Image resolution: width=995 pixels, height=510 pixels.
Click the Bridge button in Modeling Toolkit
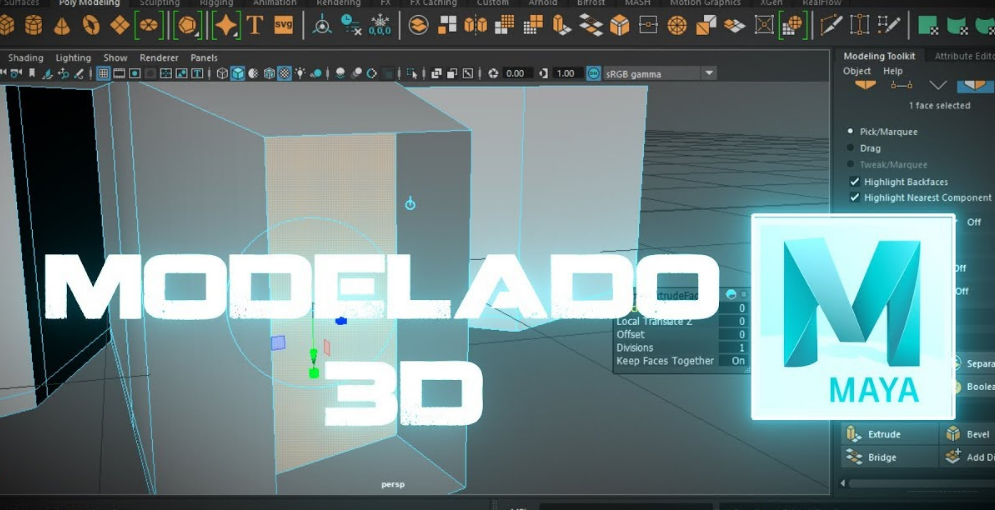pyautogui.click(x=889, y=457)
